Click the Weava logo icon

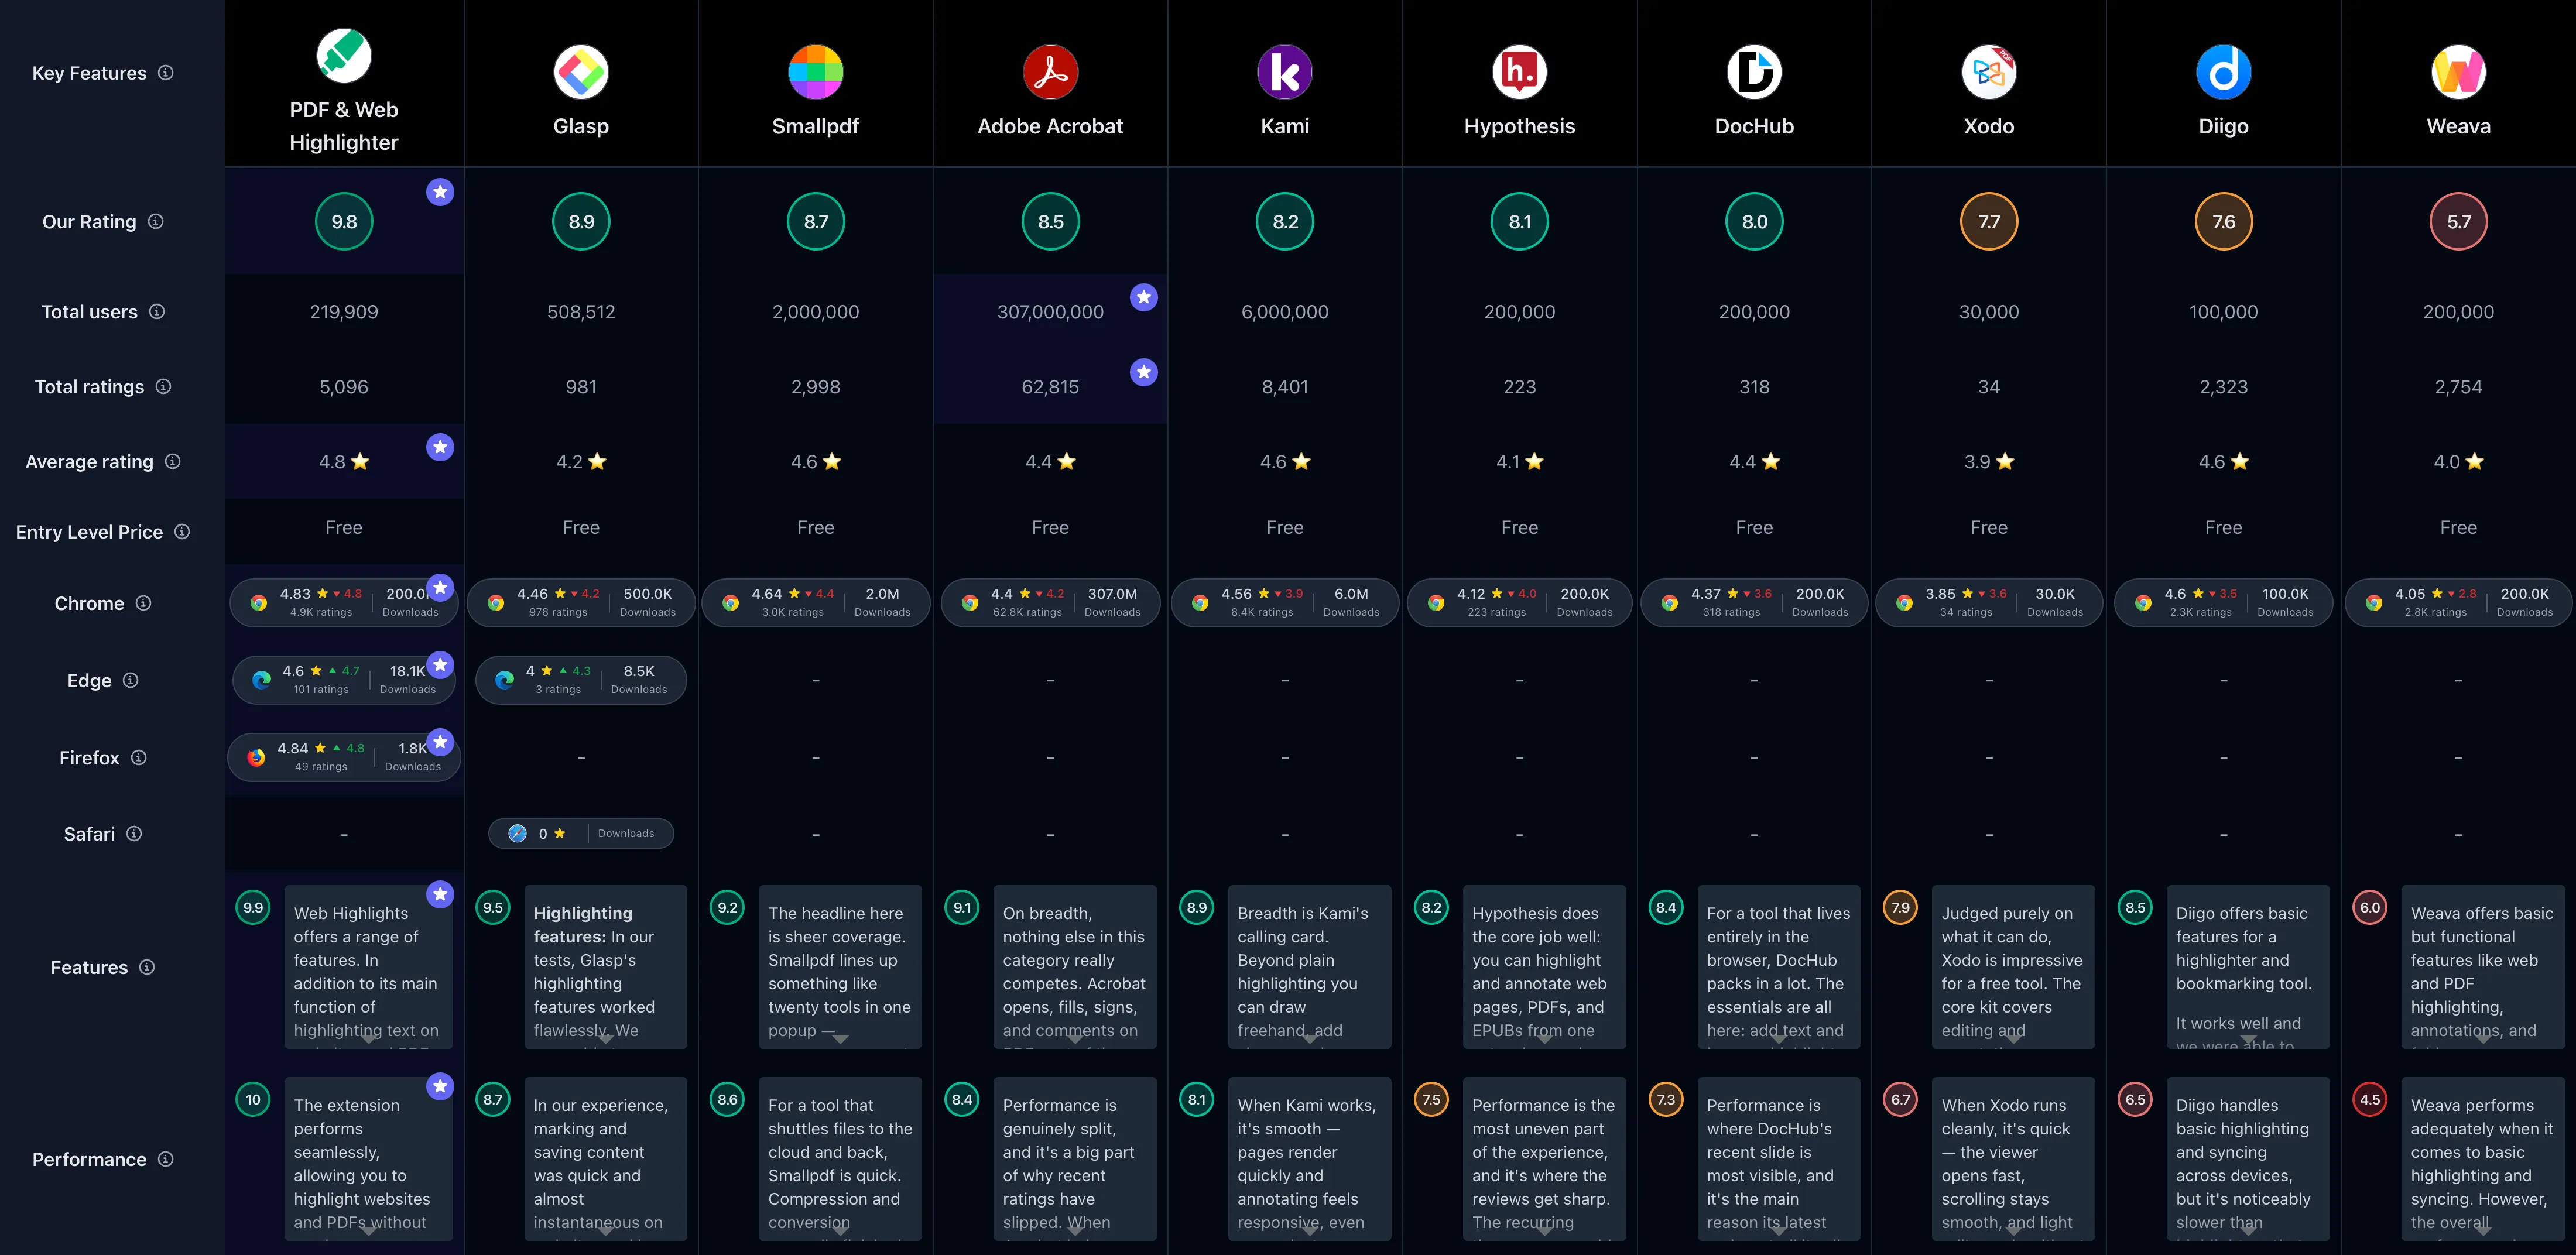pos(2458,72)
